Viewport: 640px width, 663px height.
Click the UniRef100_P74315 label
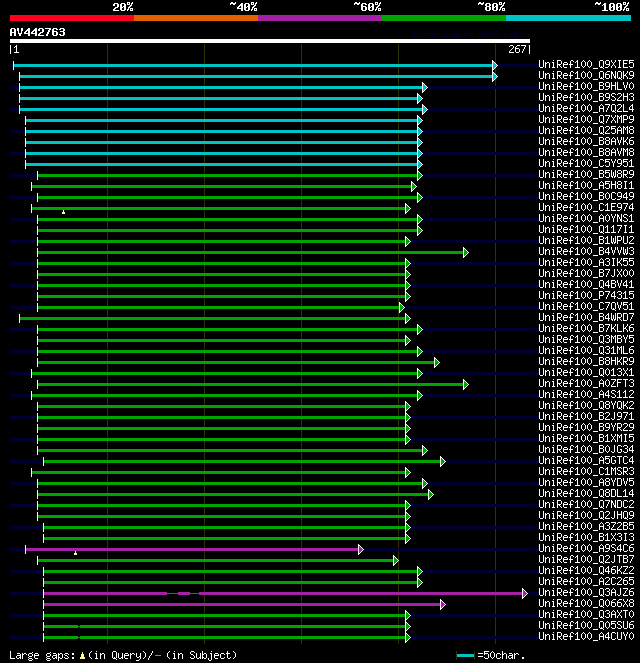point(586,295)
